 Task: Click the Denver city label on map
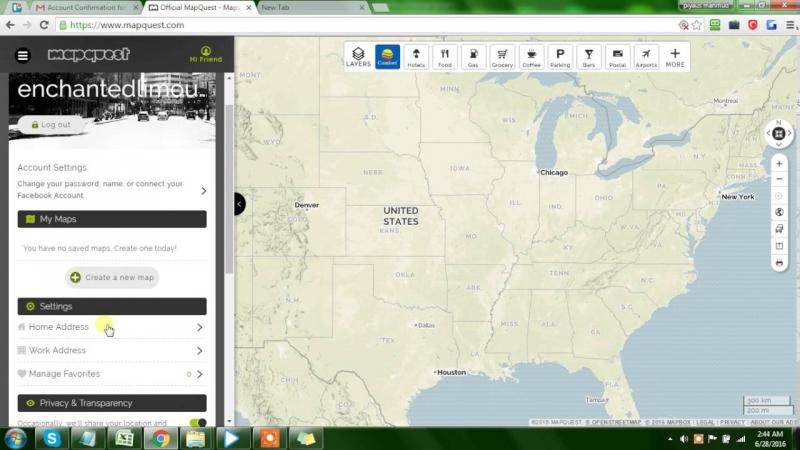pyautogui.click(x=307, y=205)
